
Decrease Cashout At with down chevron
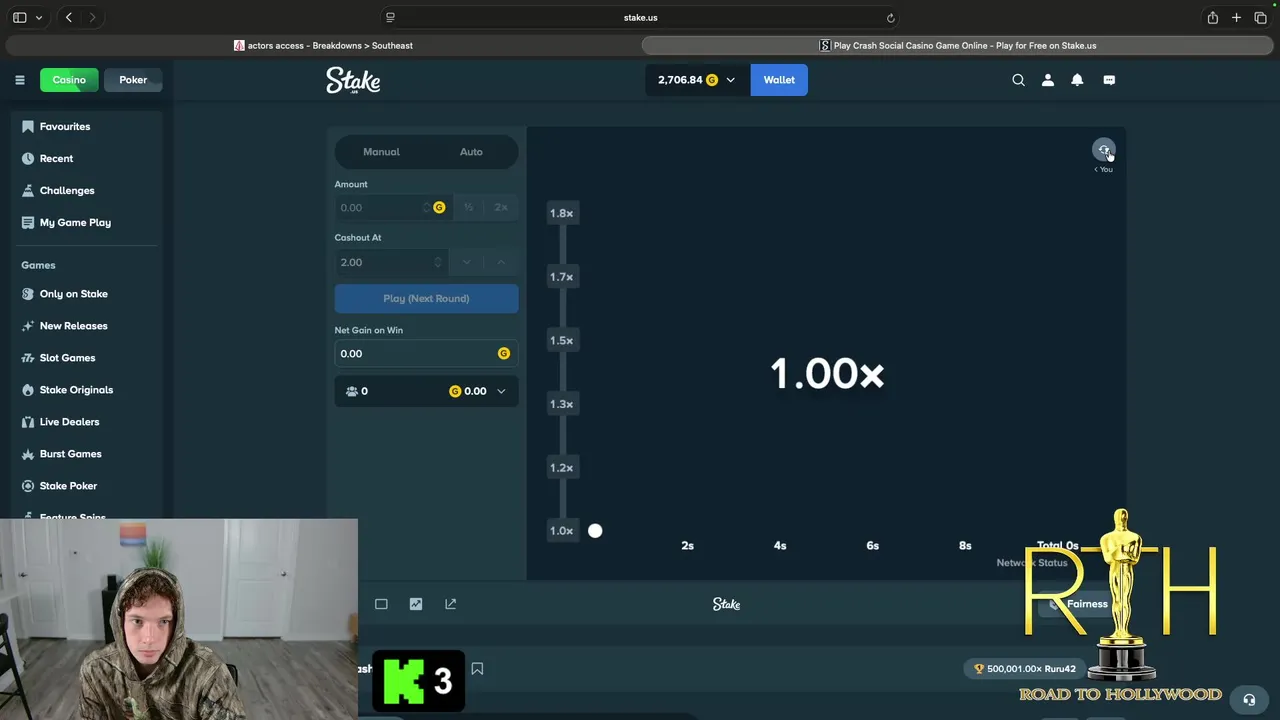[x=466, y=262]
